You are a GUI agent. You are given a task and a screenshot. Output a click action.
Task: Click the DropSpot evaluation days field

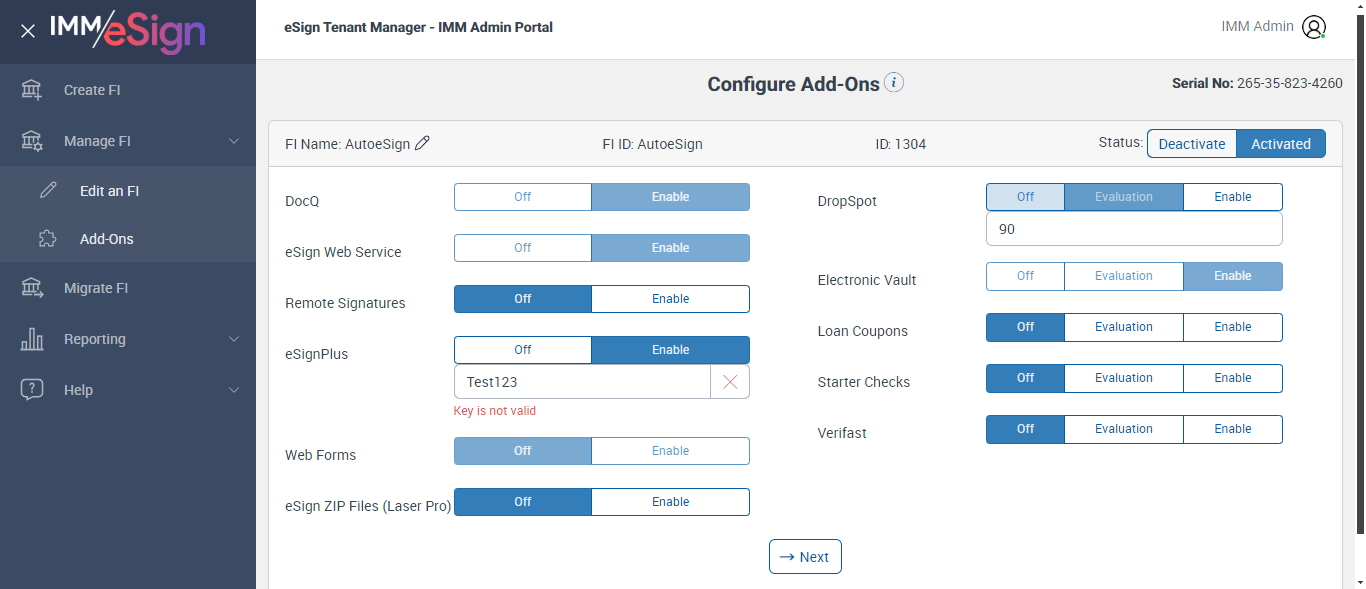pos(1133,229)
